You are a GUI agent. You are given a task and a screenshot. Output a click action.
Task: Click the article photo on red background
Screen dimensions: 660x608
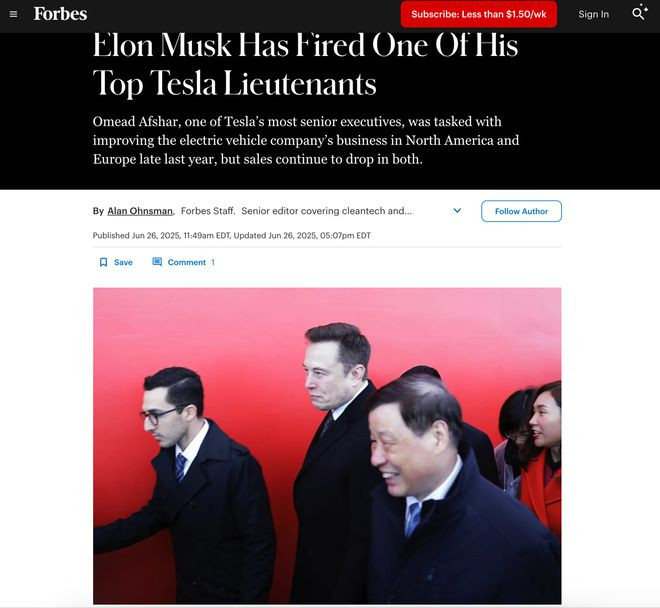tap(327, 446)
